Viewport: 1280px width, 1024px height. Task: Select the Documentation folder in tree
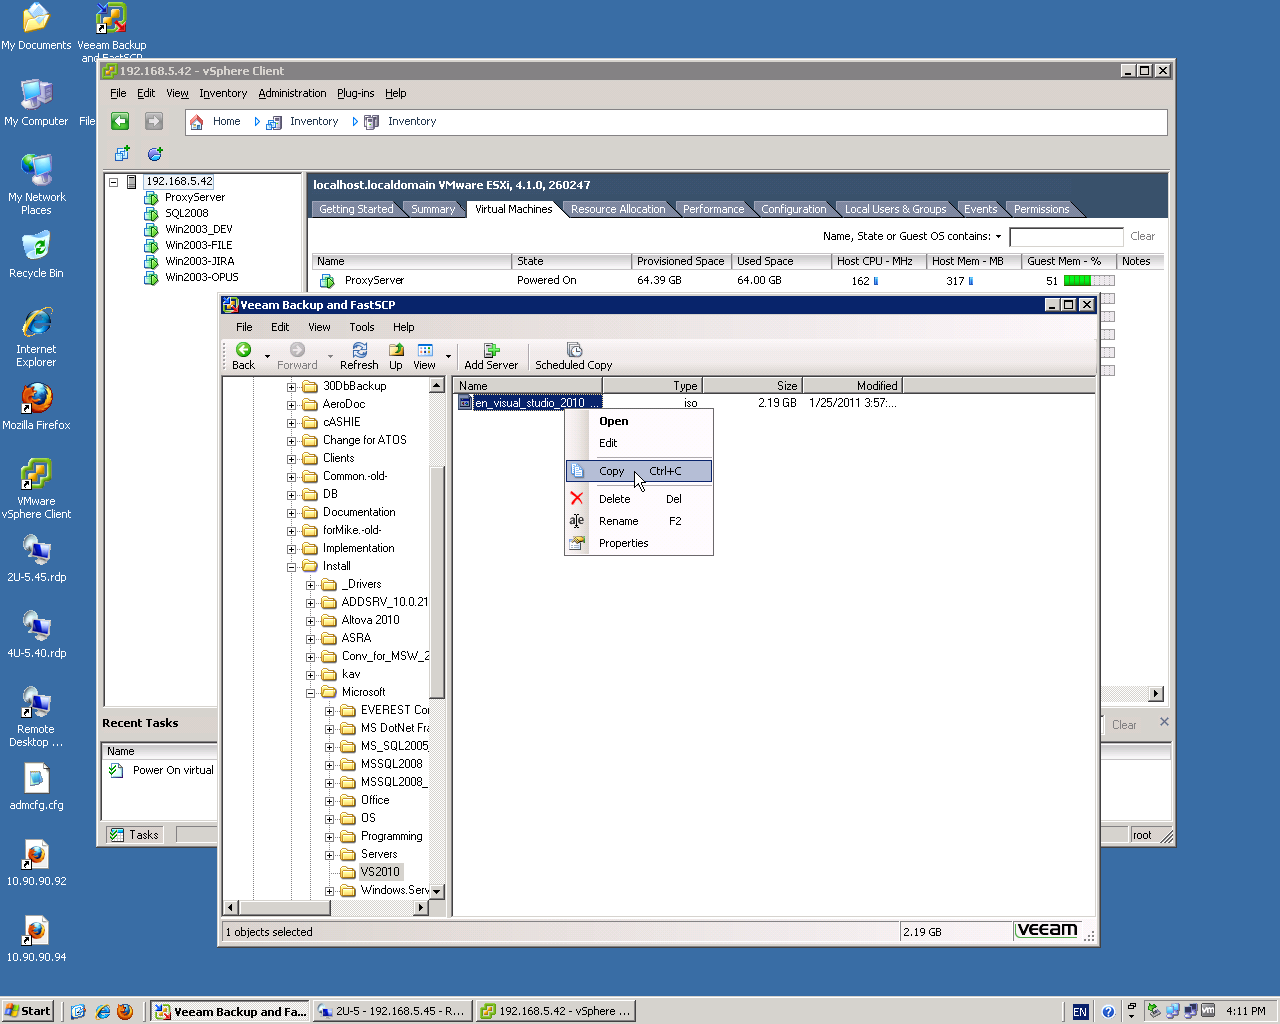tap(359, 512)
